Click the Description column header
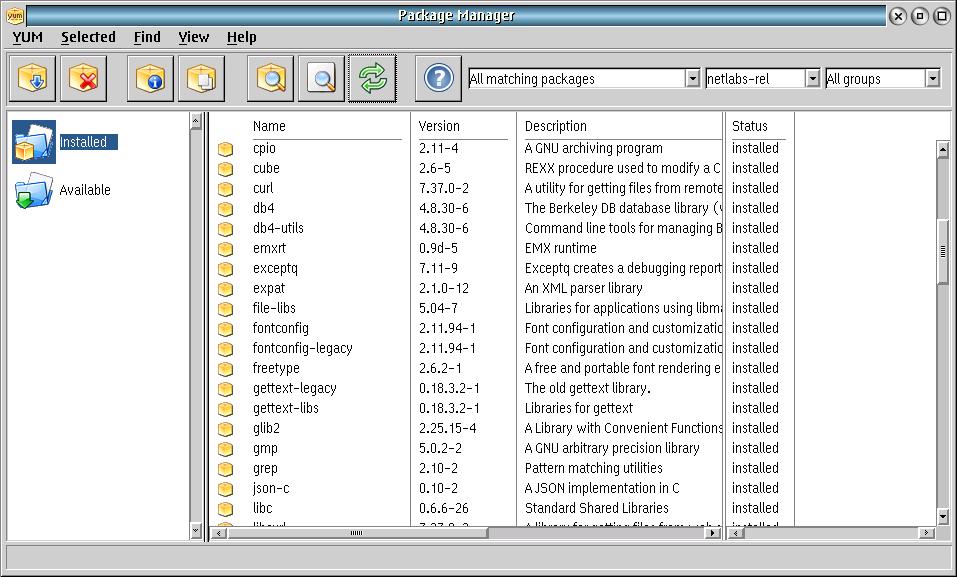The height and width of the screenshot is (577, 957). [555, 126]
